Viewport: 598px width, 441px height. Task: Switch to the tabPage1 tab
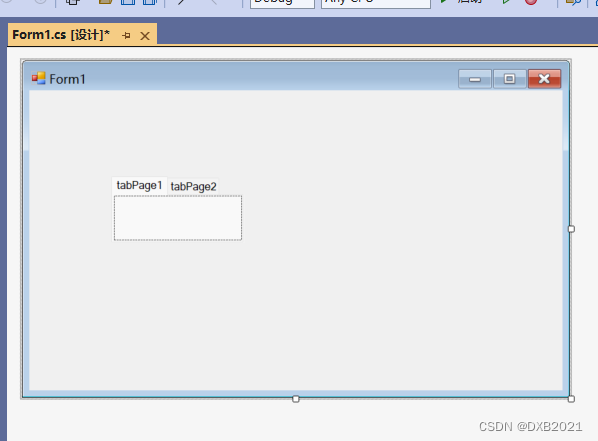pyautogui.click(x=140, y=185)
